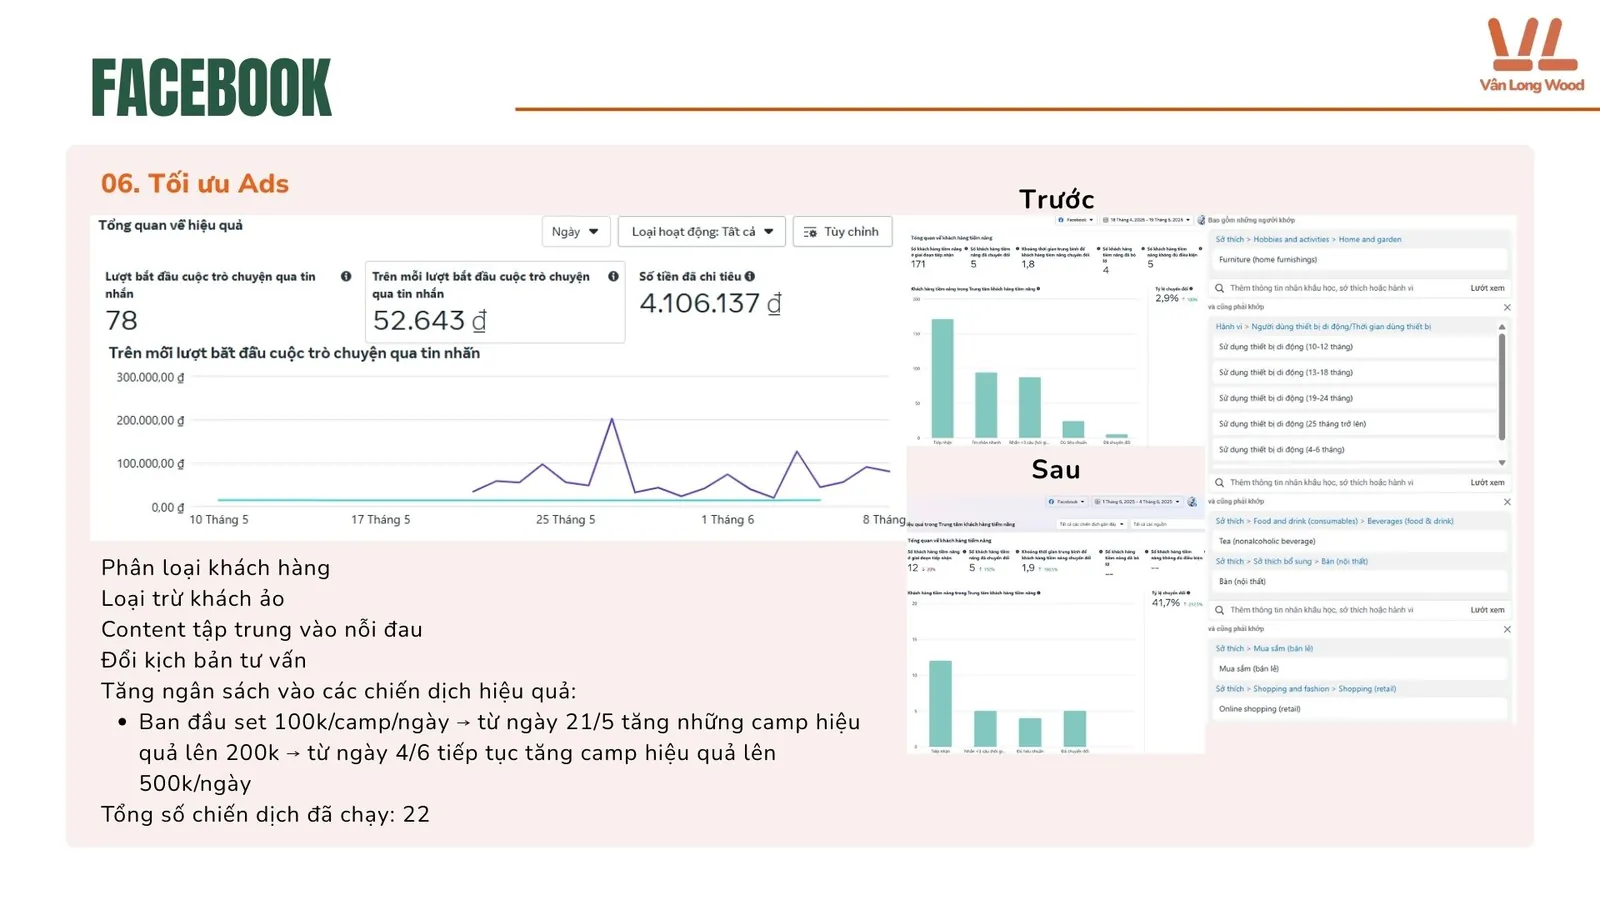This screenshot has width=1600, height=900.
Task: Open the Tùy chỉnh customize button
Action: (x=842, y=232)
